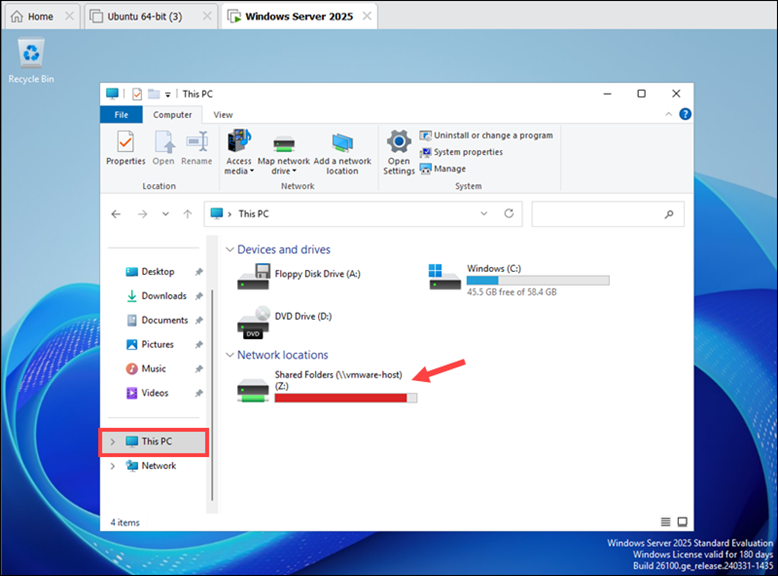Select the DVD Drive (D:) icon

(x=252, y=320)
